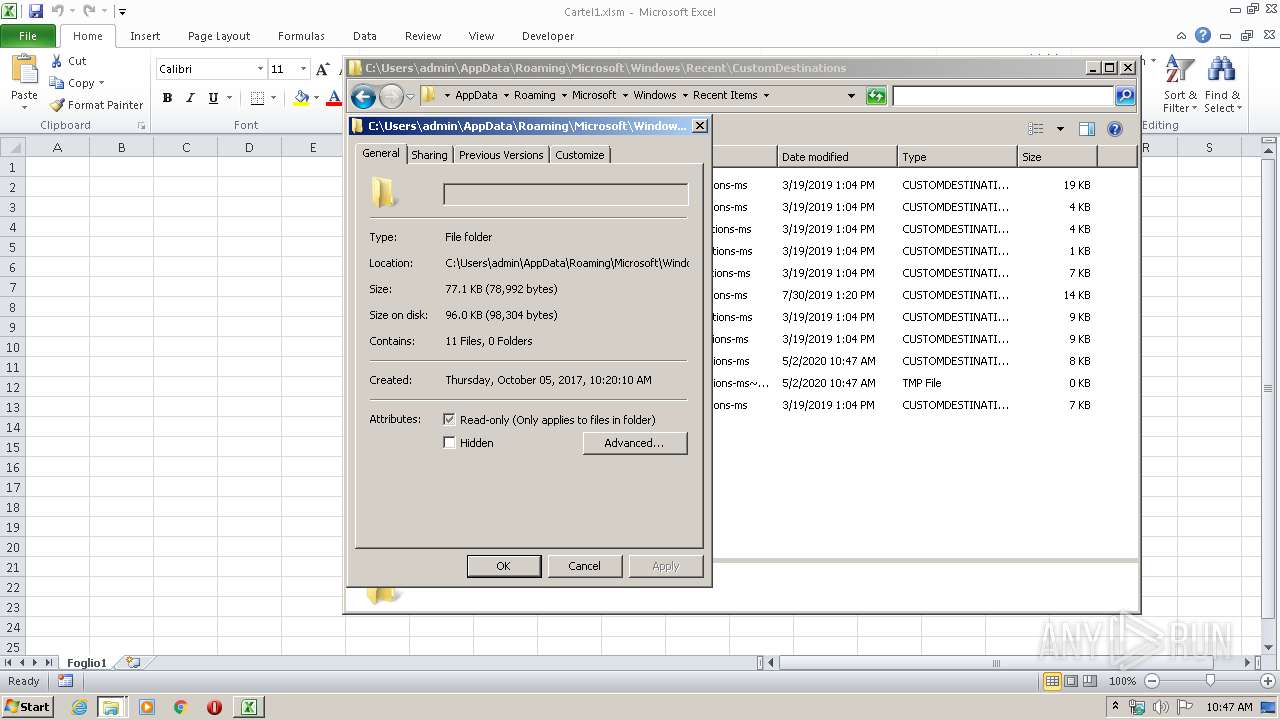This screenshot has width=1280, height=720.
Task: Expand the Underline style dropdown arrow
Action: pos(229,98)
